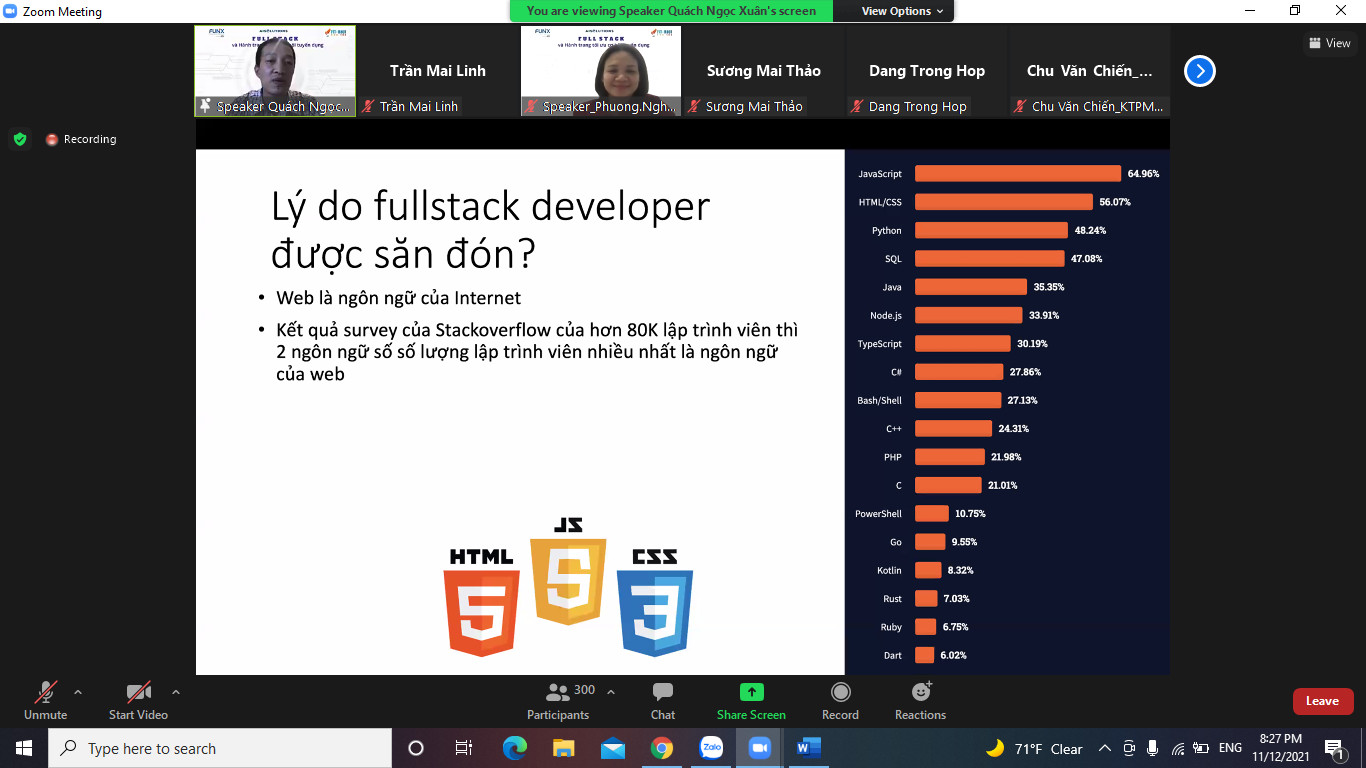Leave the meeting
The height and width of the screenshot is (768, 1366).
pos(1322,701)
